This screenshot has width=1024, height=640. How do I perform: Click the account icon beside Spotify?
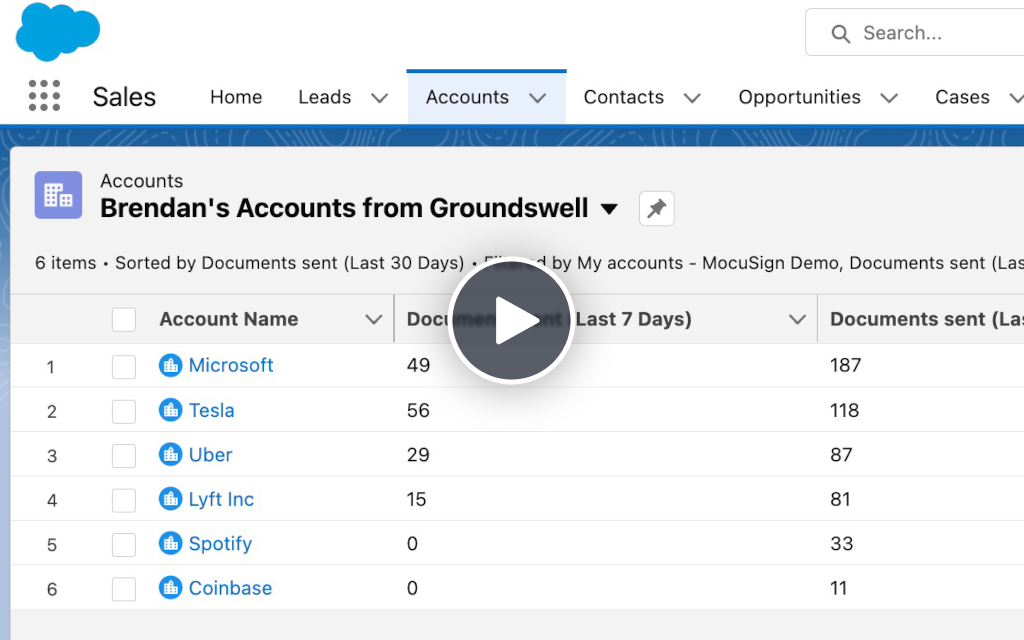(170, 543)
